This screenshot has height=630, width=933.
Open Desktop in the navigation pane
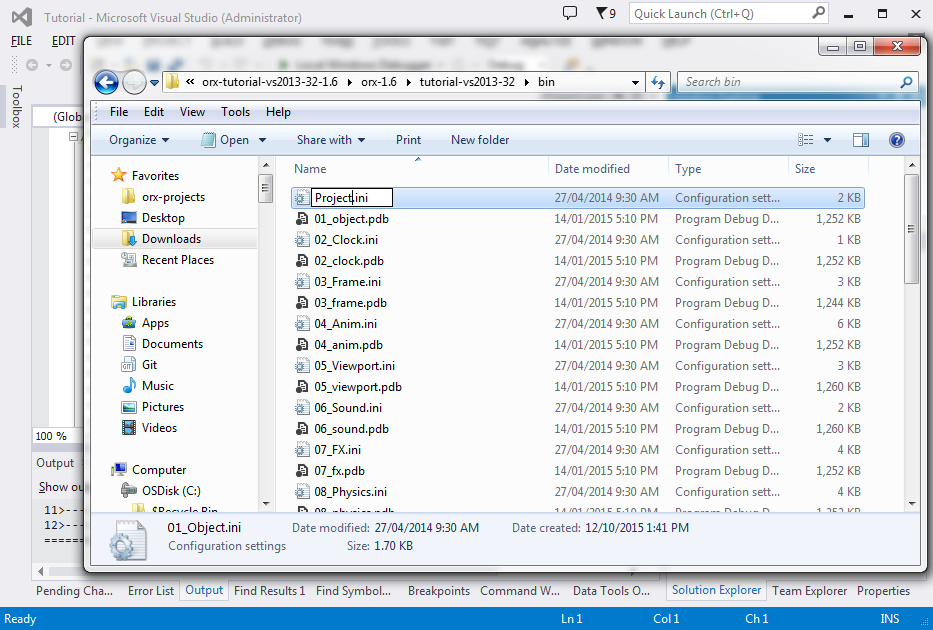click(x=163, y=218)
